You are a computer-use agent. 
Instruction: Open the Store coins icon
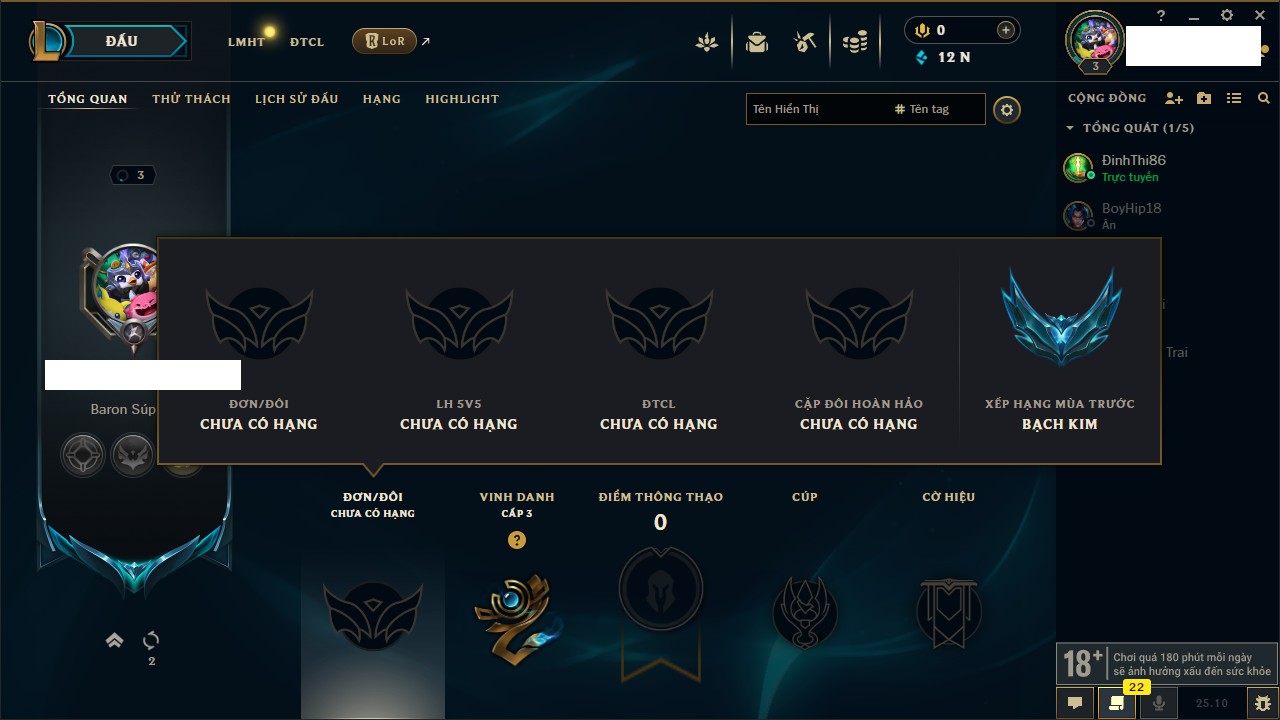855,42
